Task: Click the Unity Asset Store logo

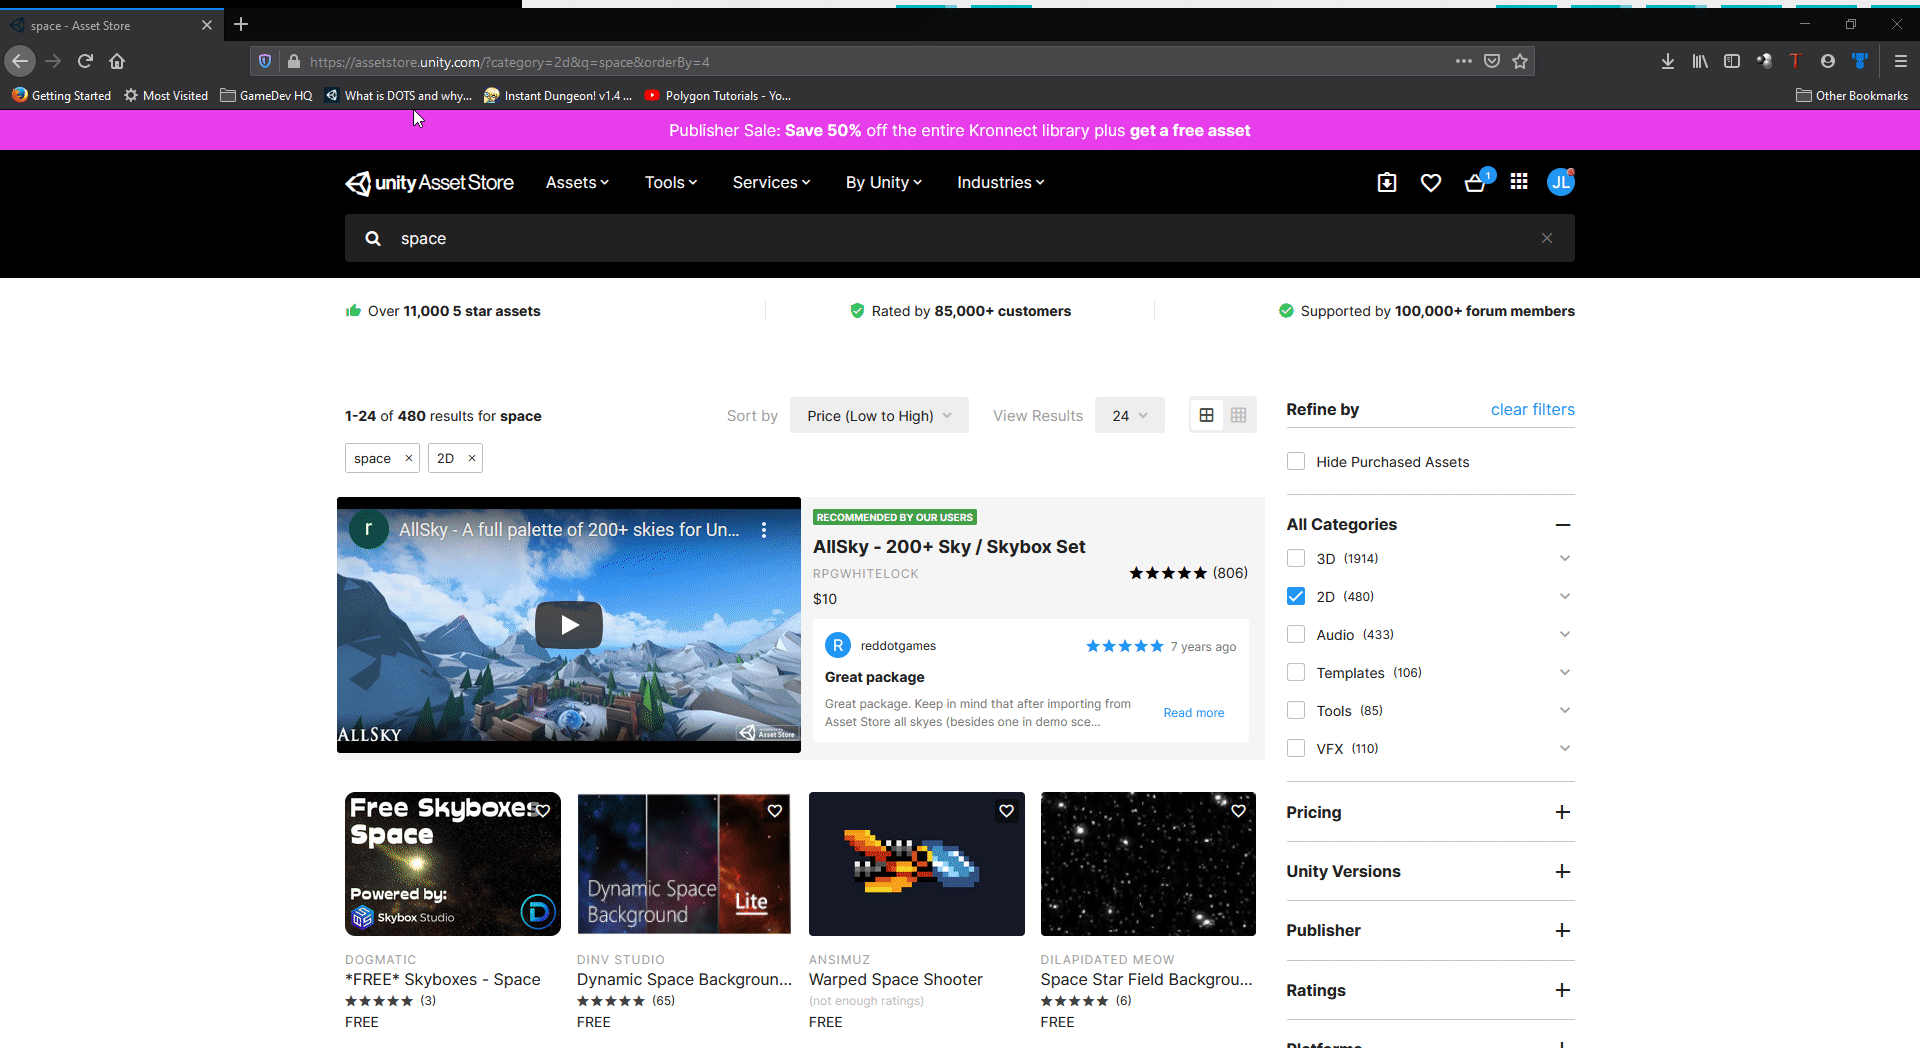Action: [x=430, y=183]
